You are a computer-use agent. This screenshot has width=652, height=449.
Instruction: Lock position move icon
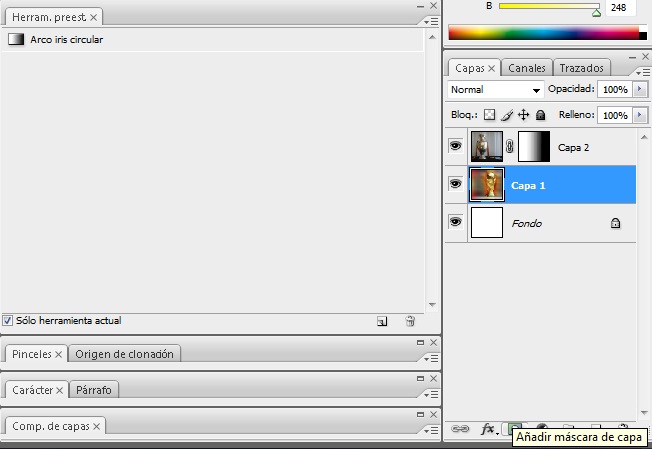click(x=524, y=114)
